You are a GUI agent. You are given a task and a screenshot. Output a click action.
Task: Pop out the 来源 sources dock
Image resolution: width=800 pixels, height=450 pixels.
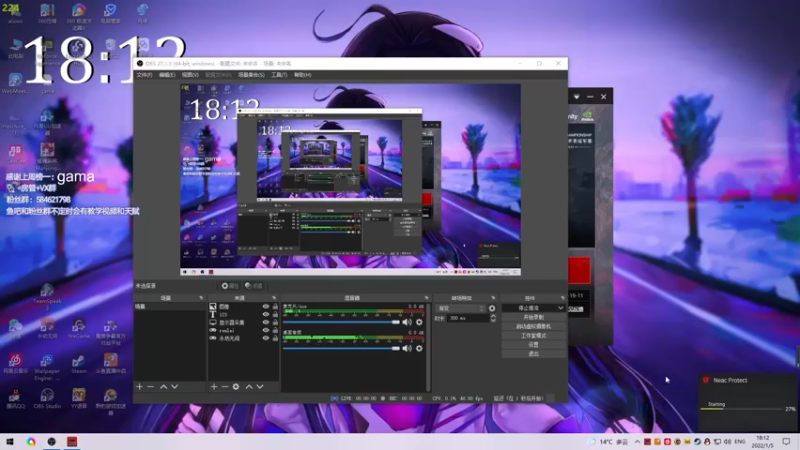pyautogui.click(x=274, y=298)
